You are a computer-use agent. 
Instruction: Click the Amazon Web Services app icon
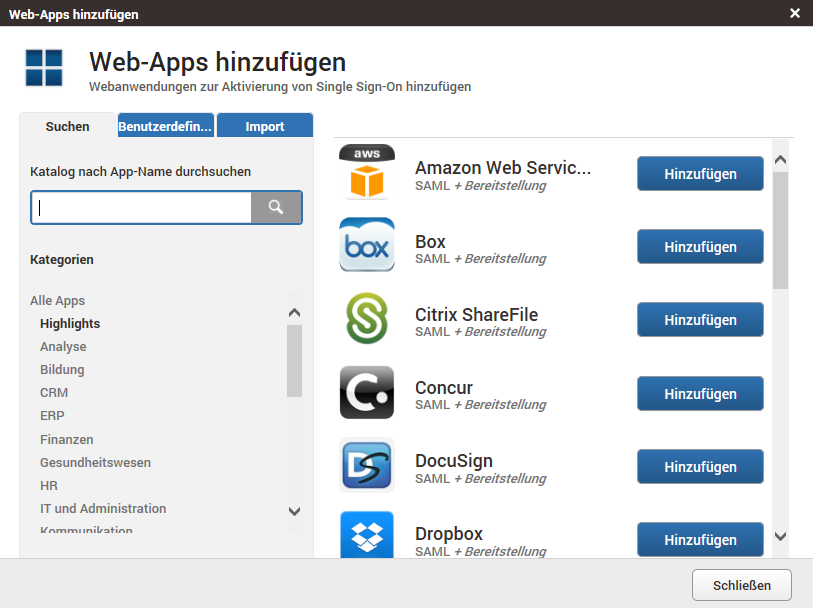367,172
